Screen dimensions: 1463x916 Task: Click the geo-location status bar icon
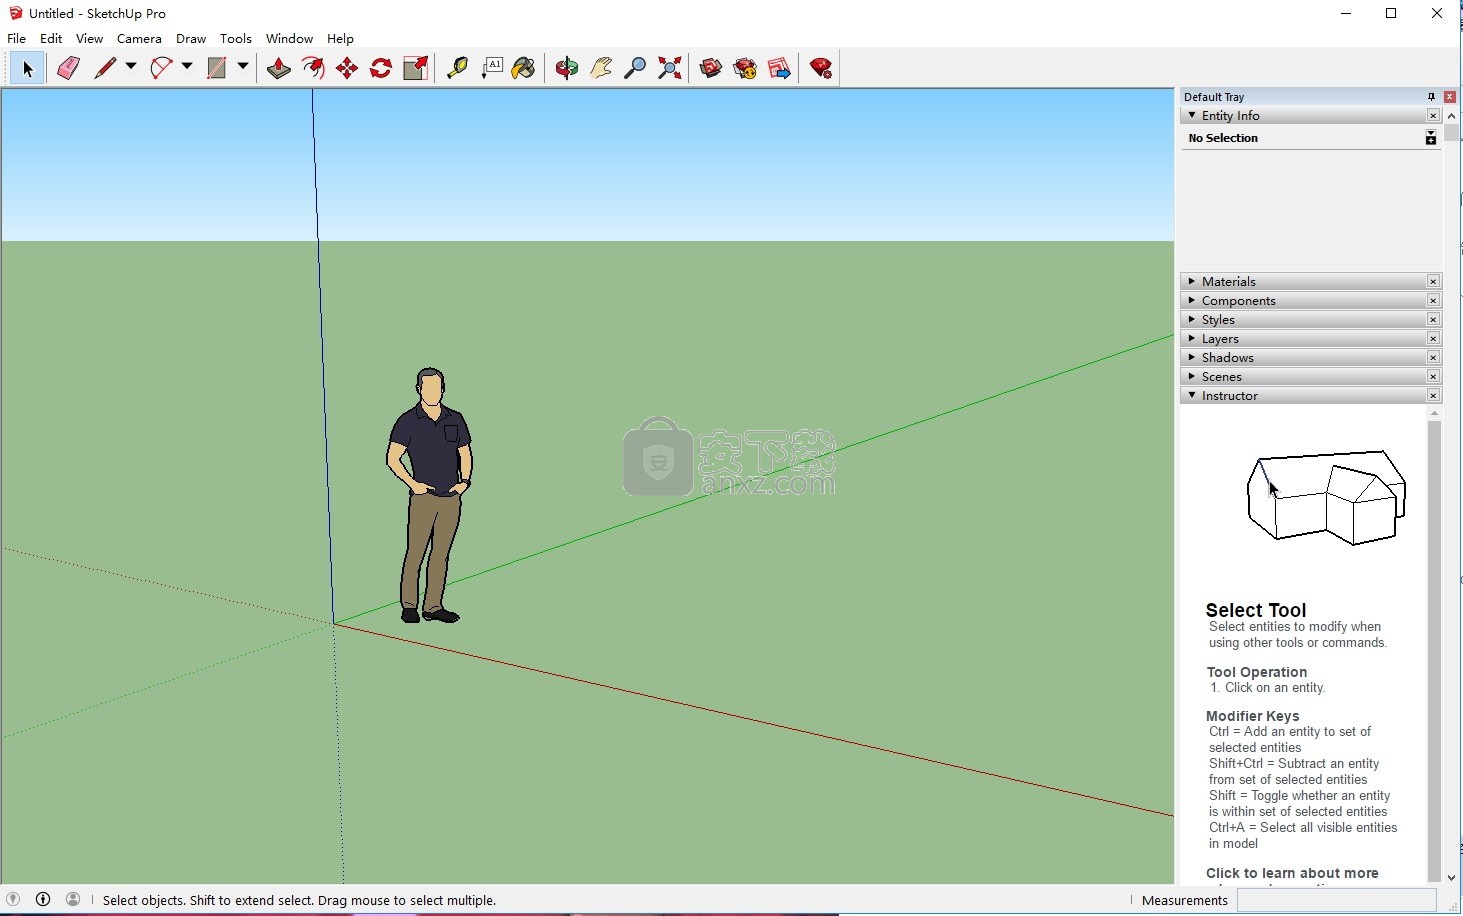click(x=13, y=899)
